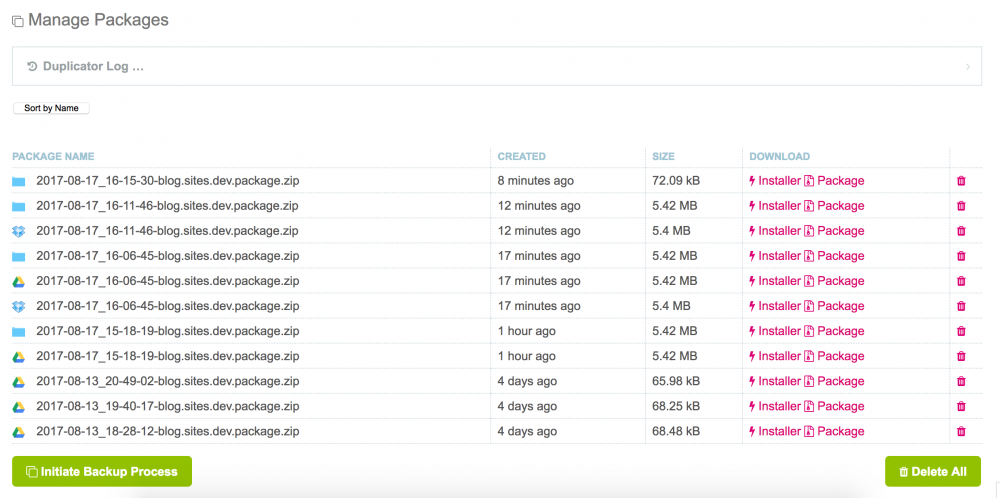Download Installer for local-folder 15-18-19 package
The height and width of the screenshot is (498, 1000).
[x=774, y=332]
